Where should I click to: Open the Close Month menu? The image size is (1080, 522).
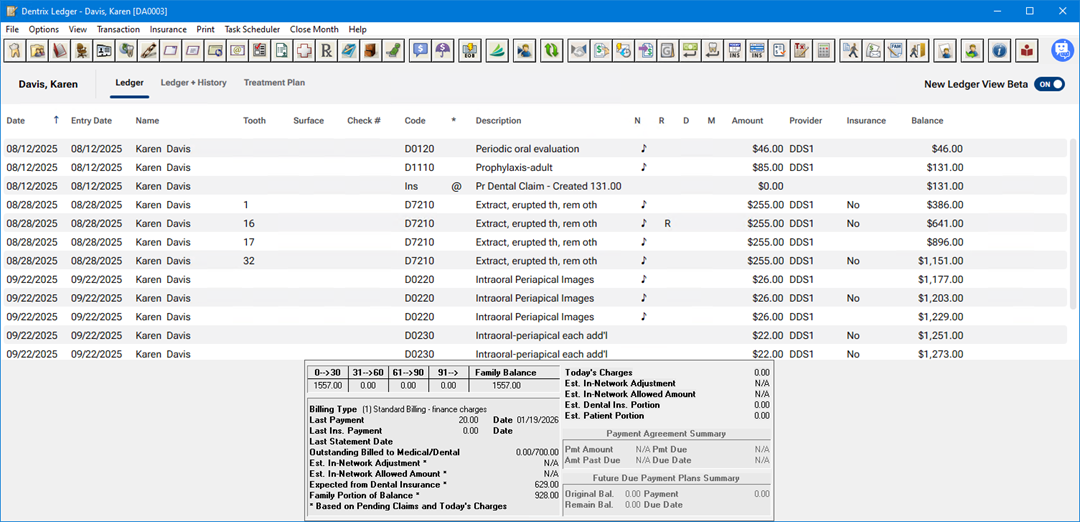click(314, 29)
